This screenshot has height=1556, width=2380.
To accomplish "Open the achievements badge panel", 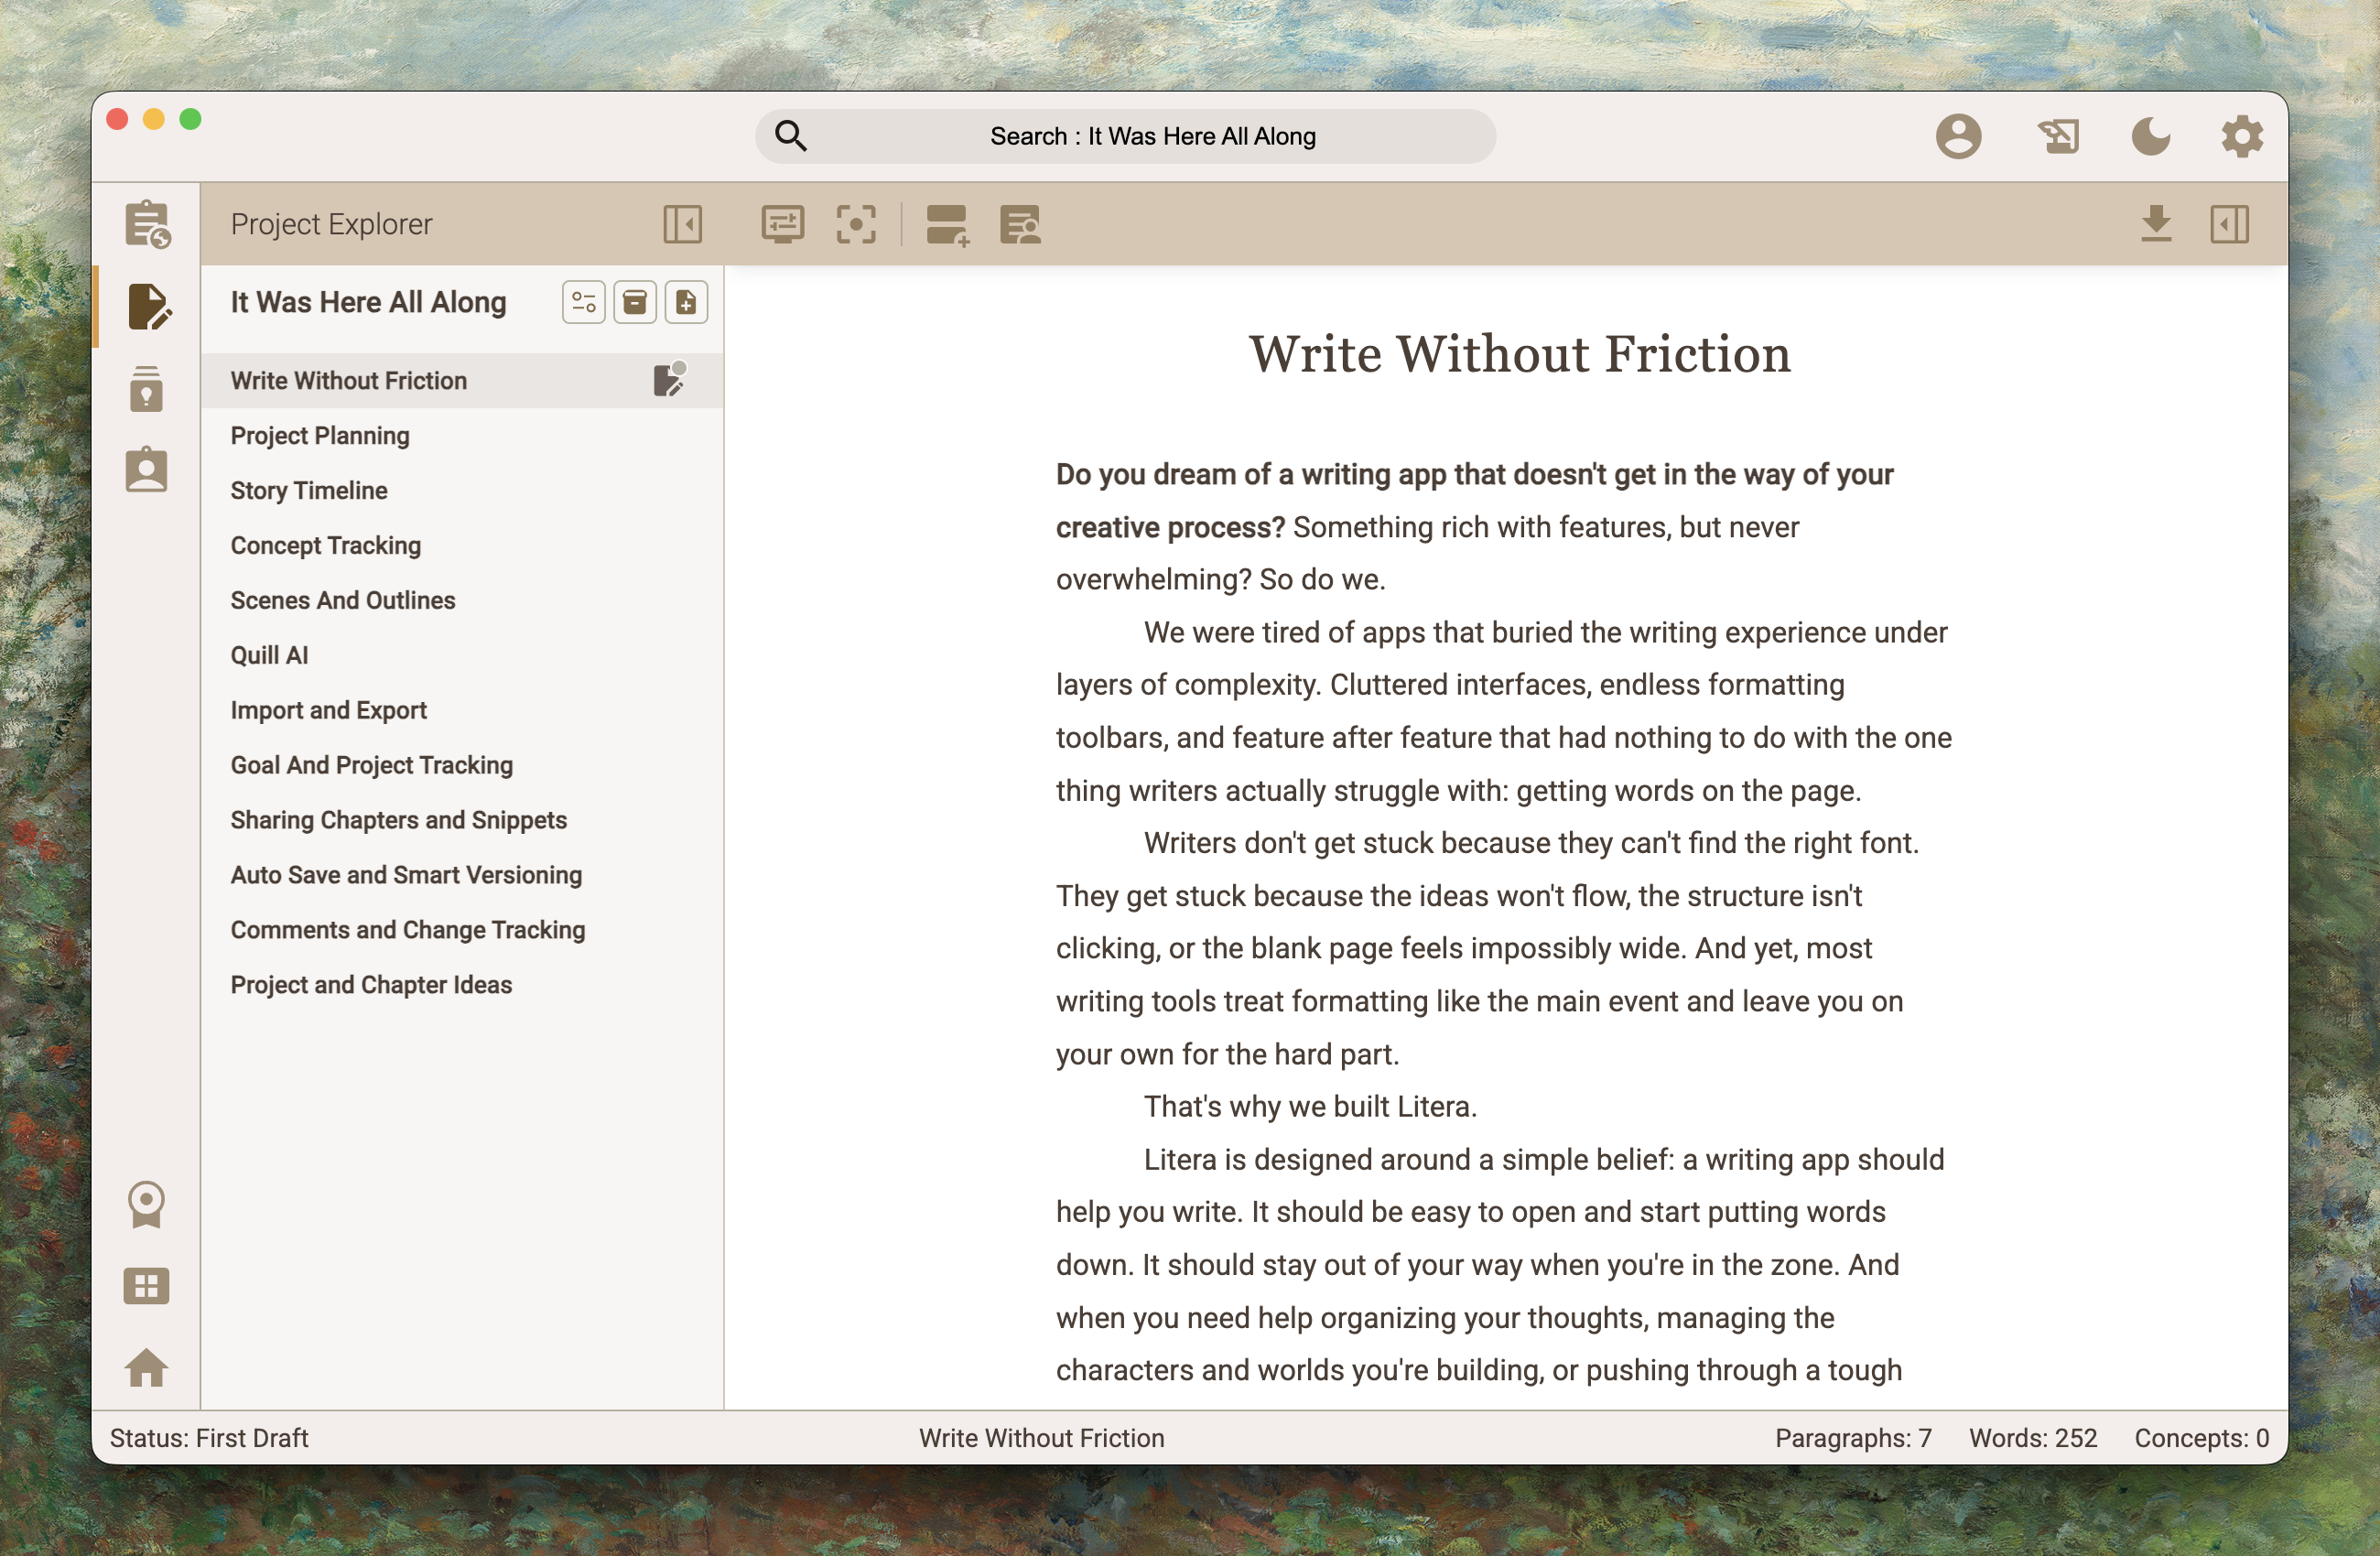I will 147,1205.
